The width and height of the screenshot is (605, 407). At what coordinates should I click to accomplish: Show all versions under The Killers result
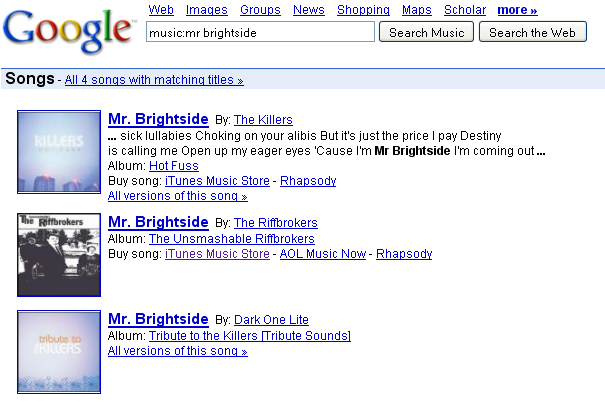click(x=177, y=196)
